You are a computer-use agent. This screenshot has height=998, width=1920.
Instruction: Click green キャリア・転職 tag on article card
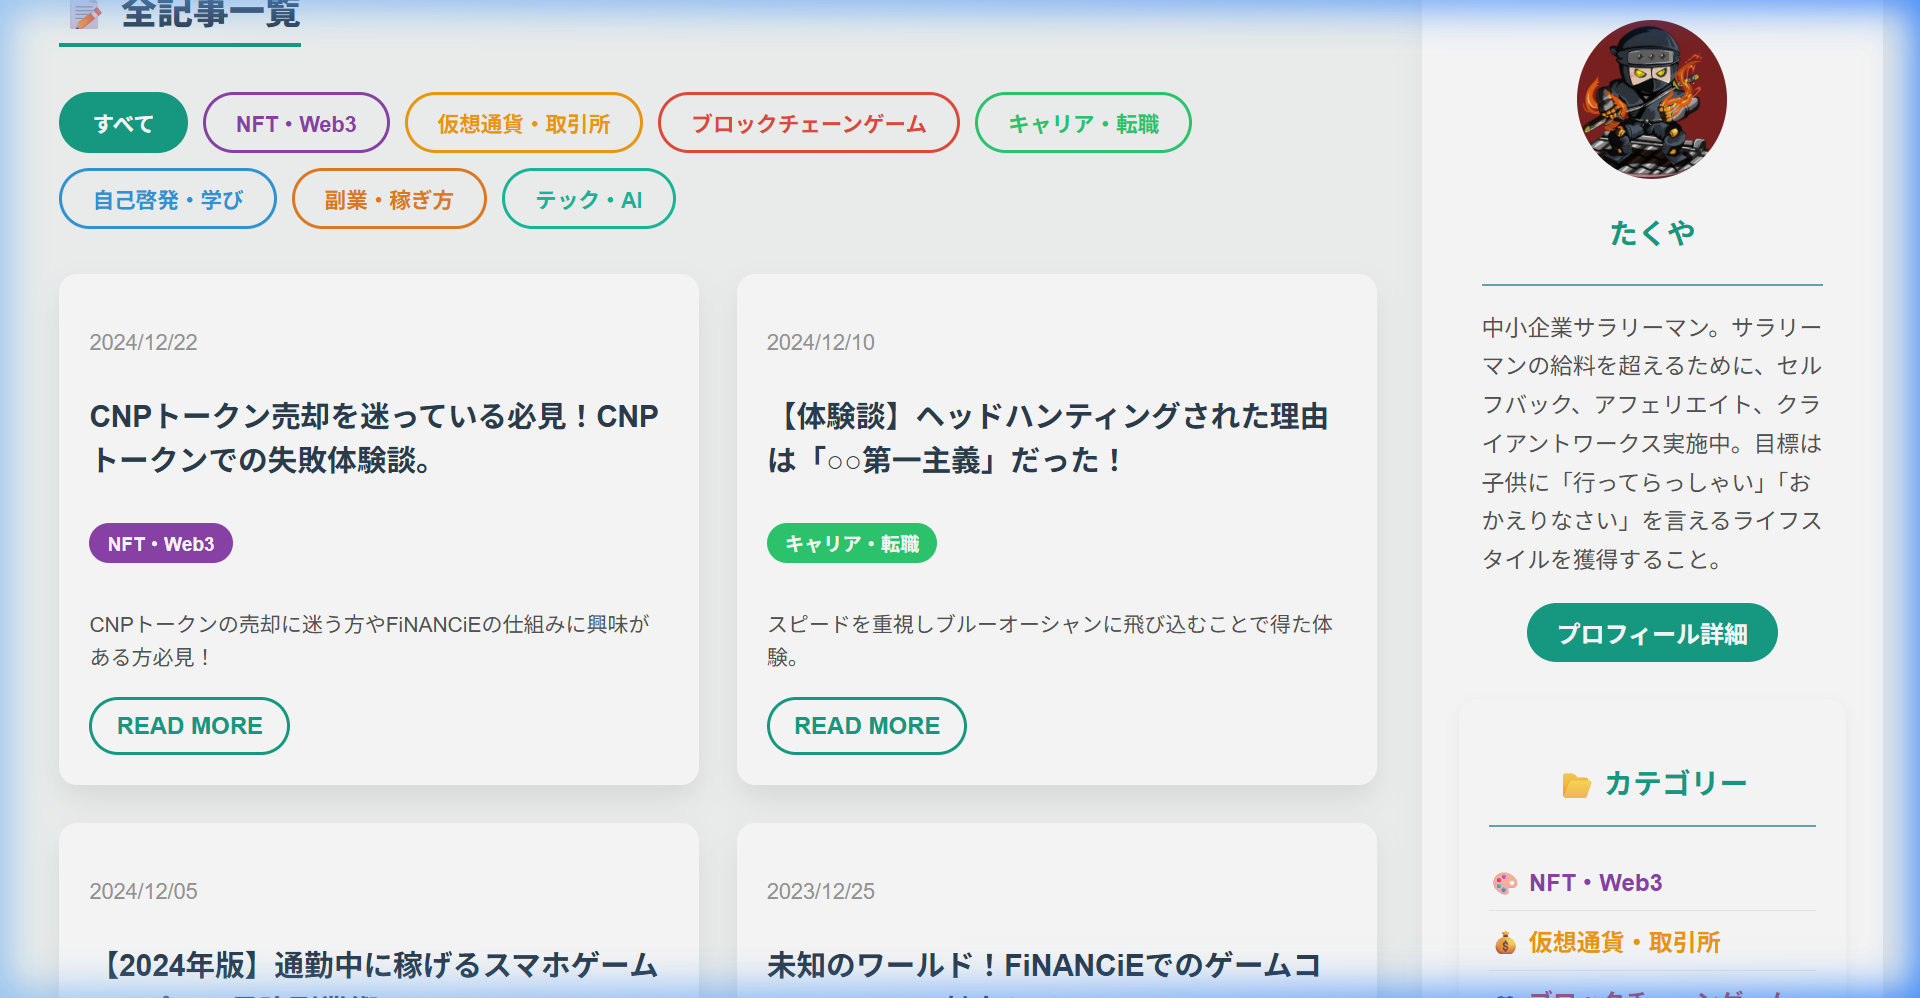point(851,544)
